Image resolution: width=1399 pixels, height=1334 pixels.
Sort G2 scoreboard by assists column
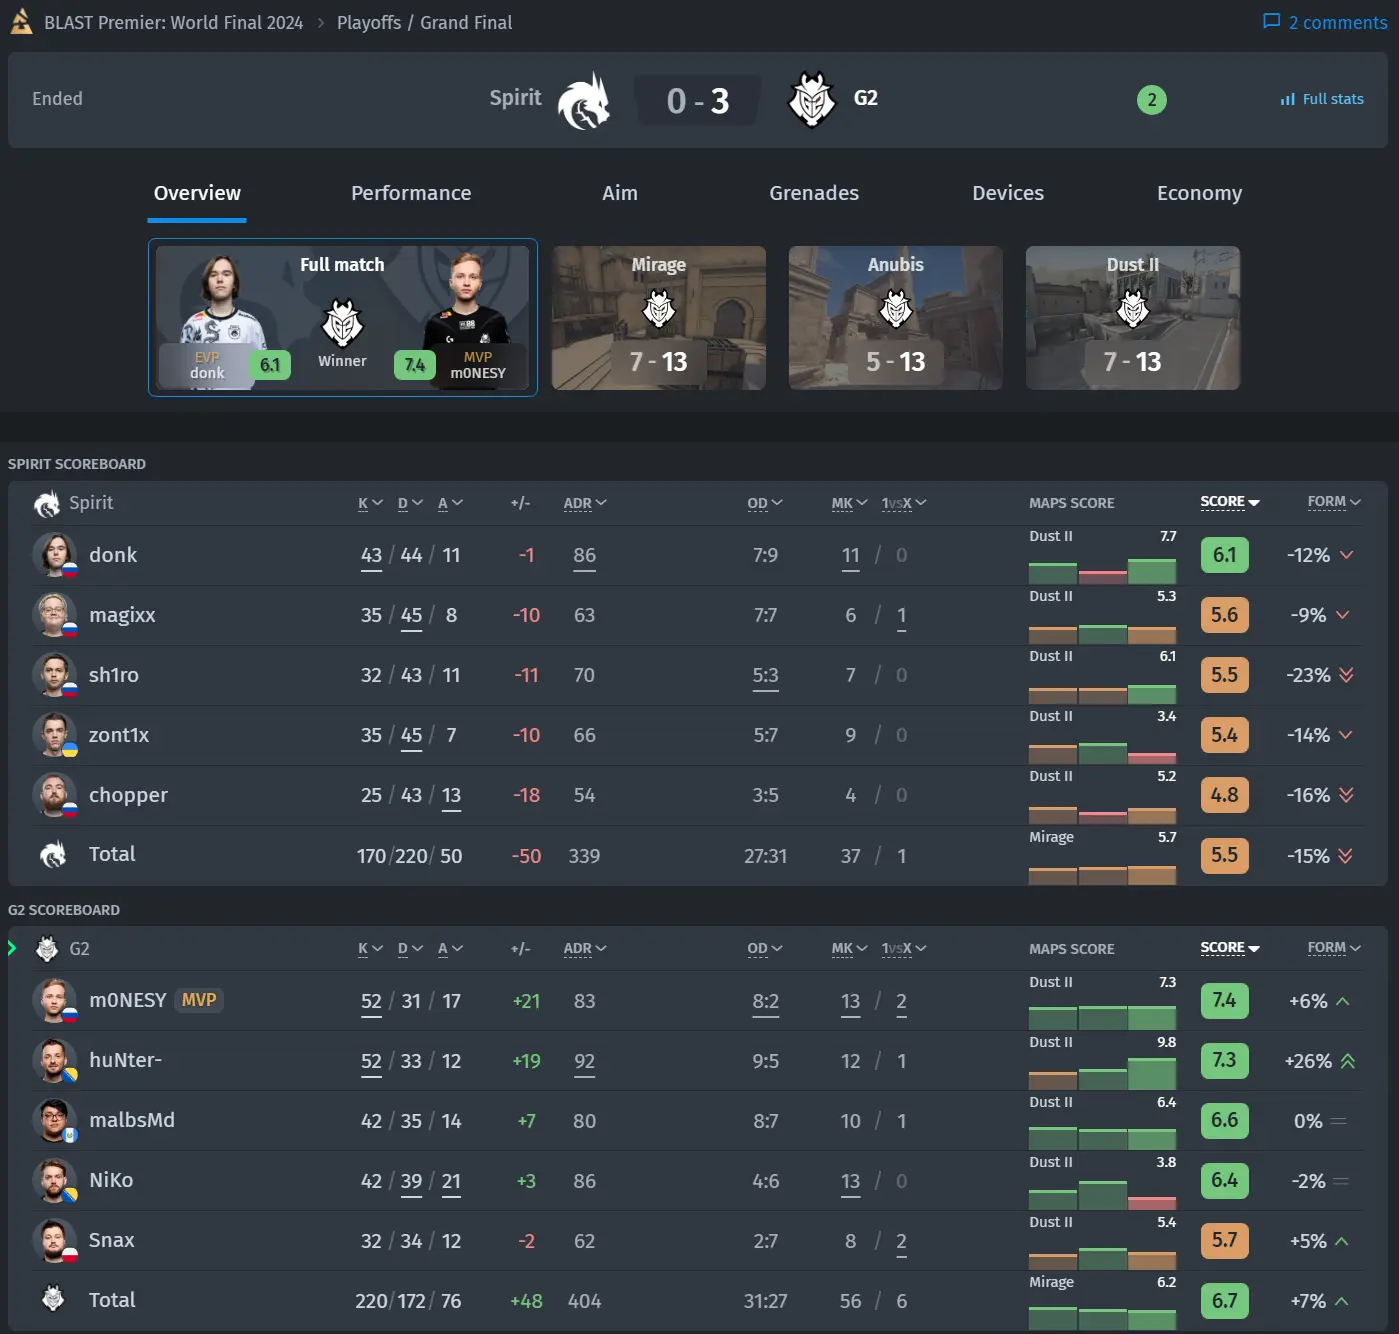click(x=450, y=948)
